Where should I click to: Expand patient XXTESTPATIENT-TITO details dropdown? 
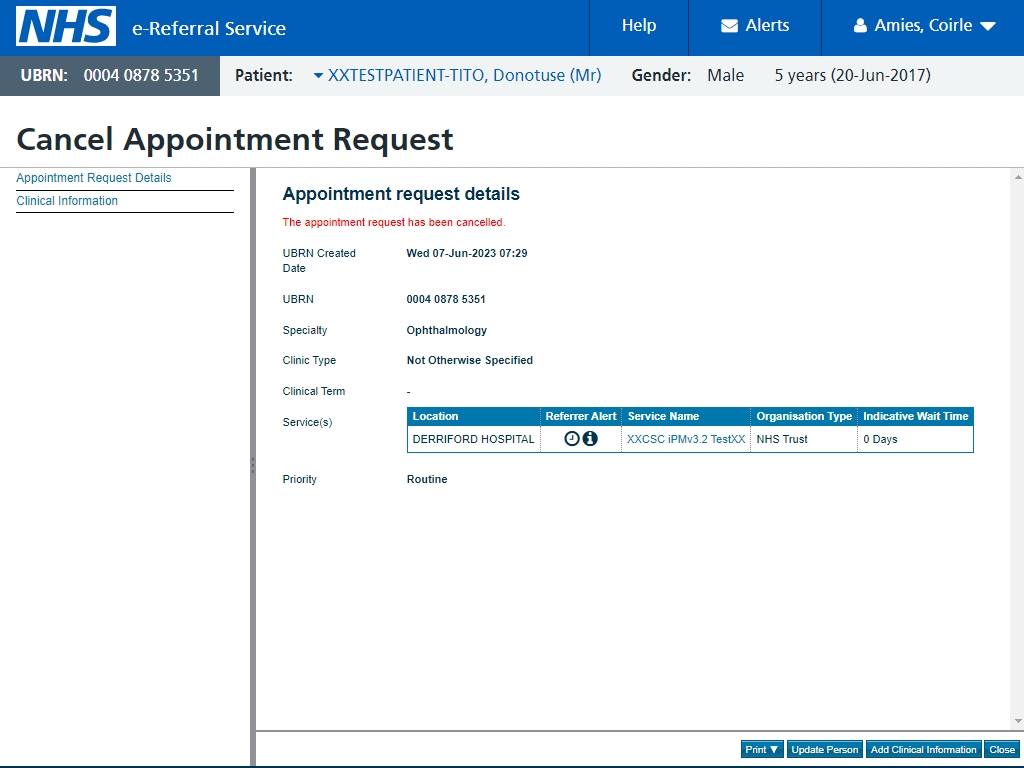(x=457, y=75)
